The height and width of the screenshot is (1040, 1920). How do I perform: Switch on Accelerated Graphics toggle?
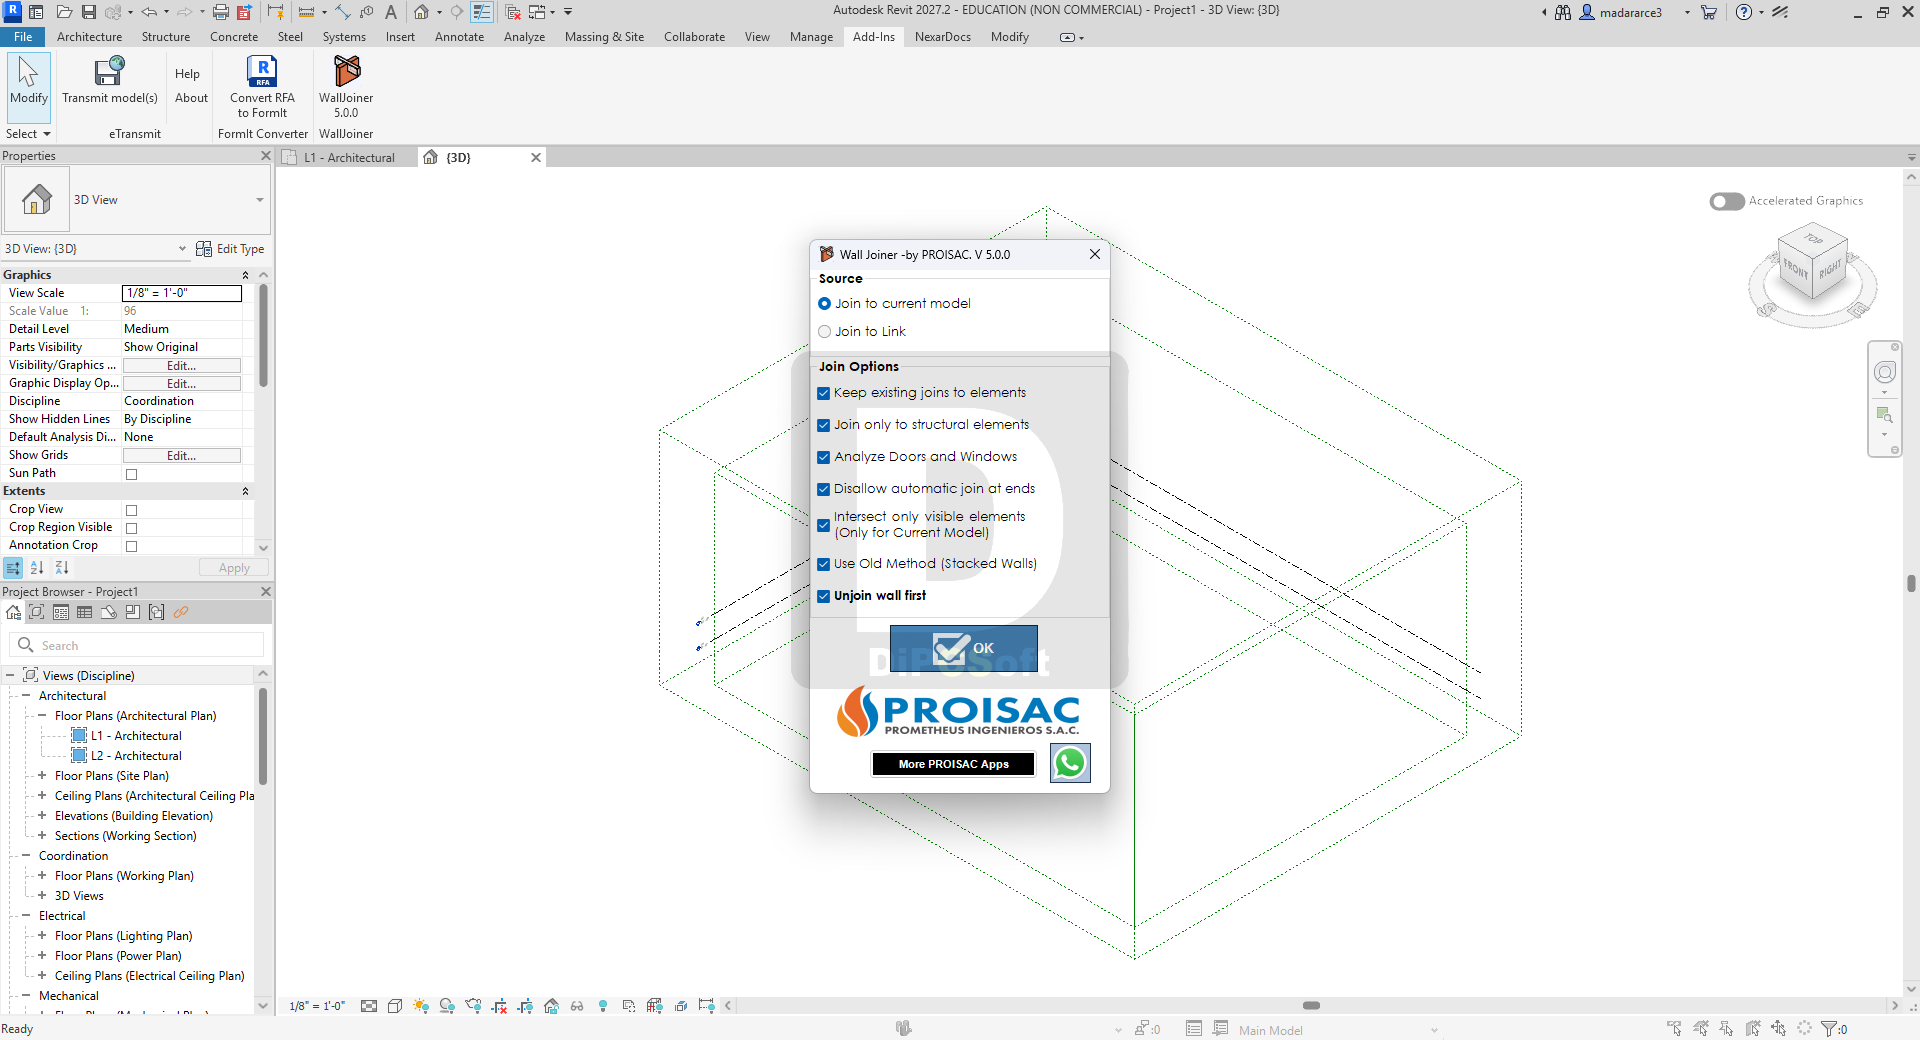tap(1727, 201)
